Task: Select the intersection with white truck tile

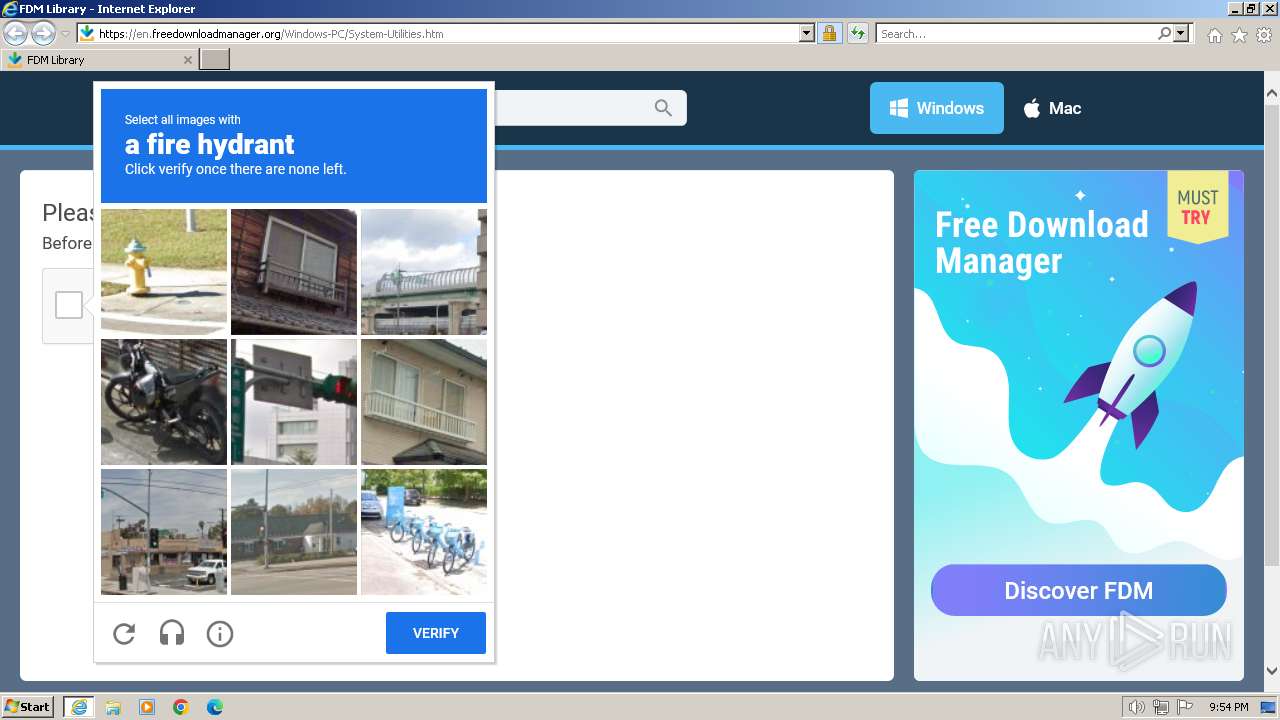Action: 164,532
